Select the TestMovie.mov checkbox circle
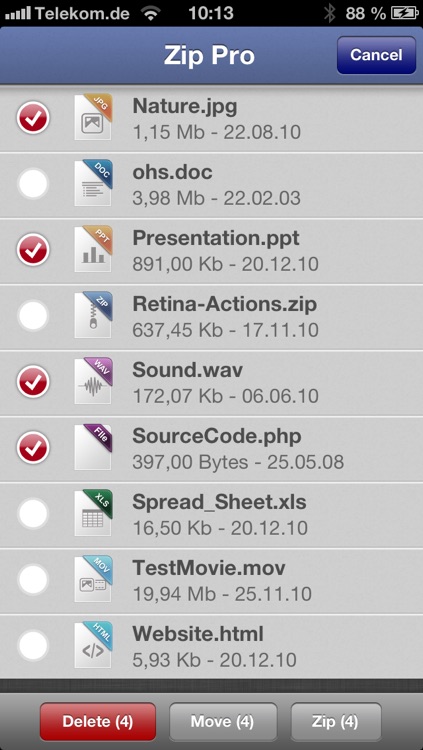Viewport: 423px width, 750px height. point(33,579)
